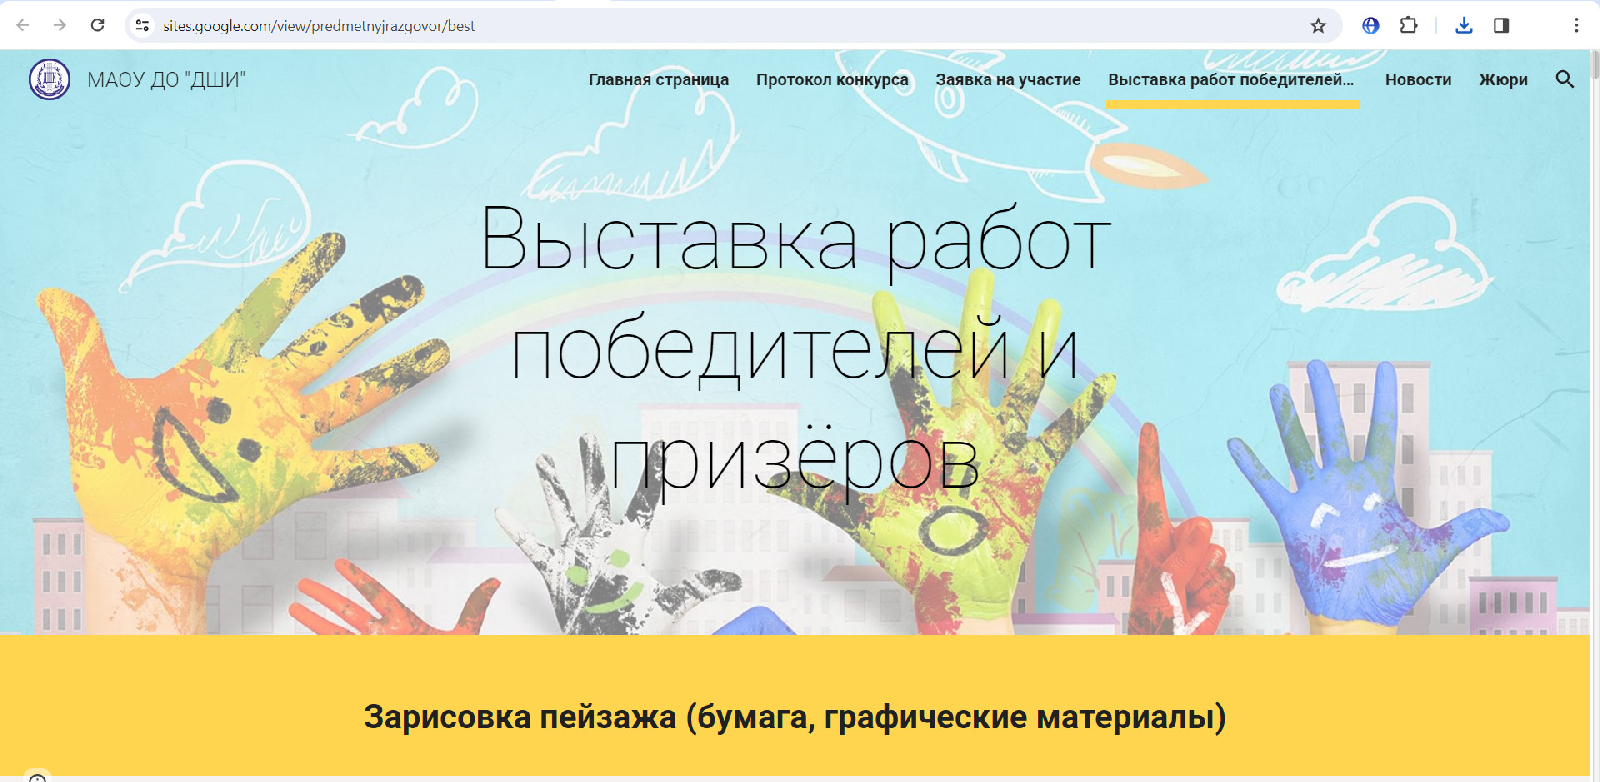Go to МАОУ ДО "ДШИ" site title
The image size is (1600, 782).
click(x=166, y=80)
